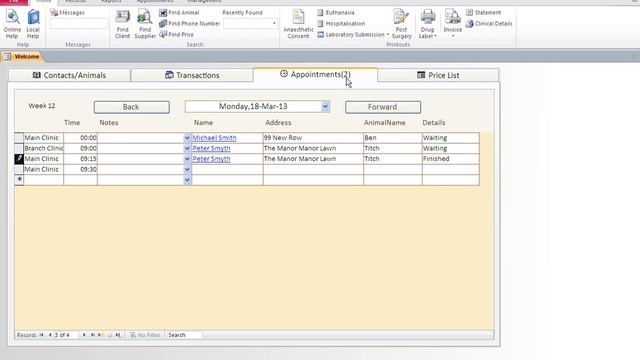Launch the Find Supplier search
640x360 pixels.
click(x=145, y=24)
